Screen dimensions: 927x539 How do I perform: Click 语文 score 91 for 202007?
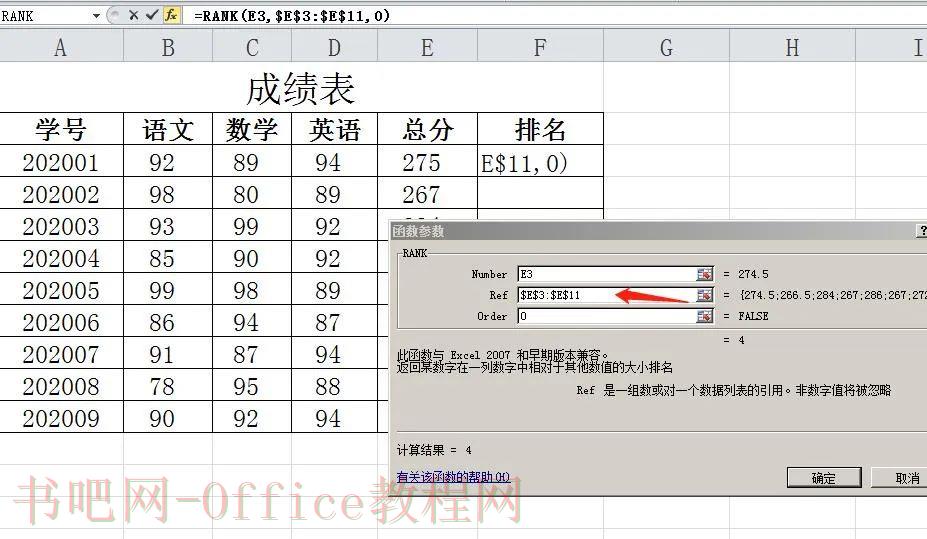[168, 353]
